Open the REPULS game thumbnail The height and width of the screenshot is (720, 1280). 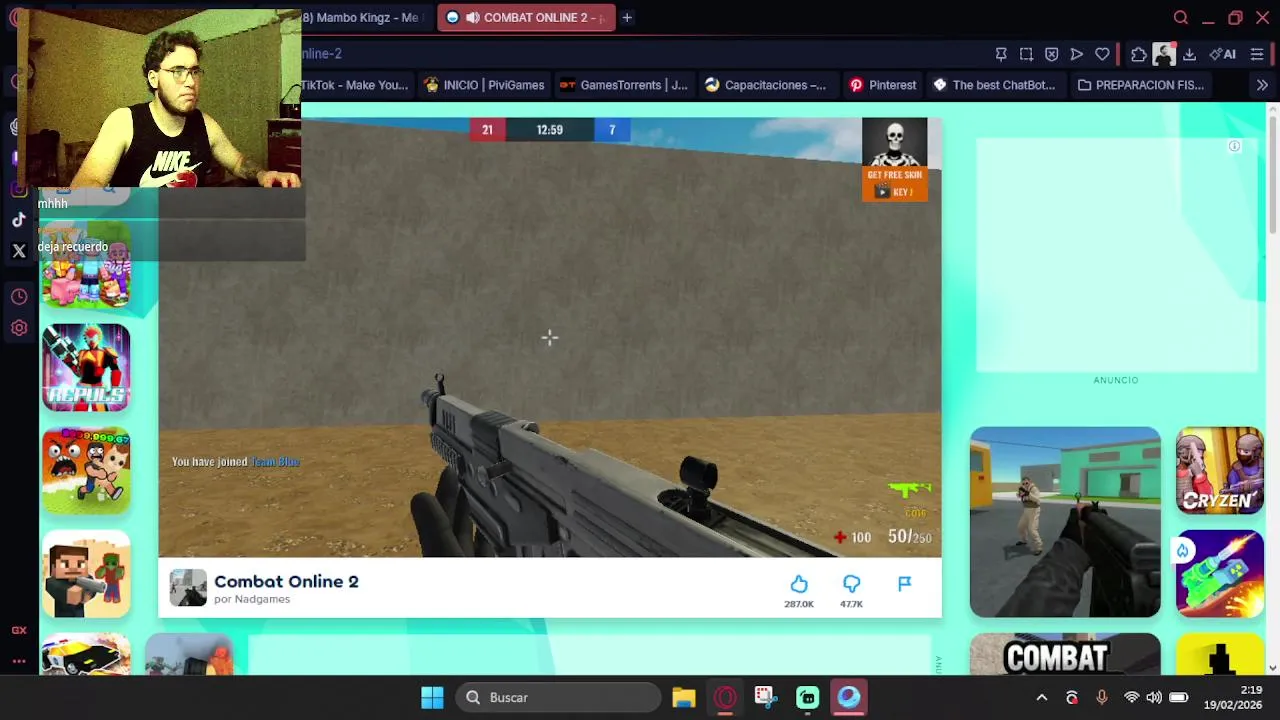(86, 367)
